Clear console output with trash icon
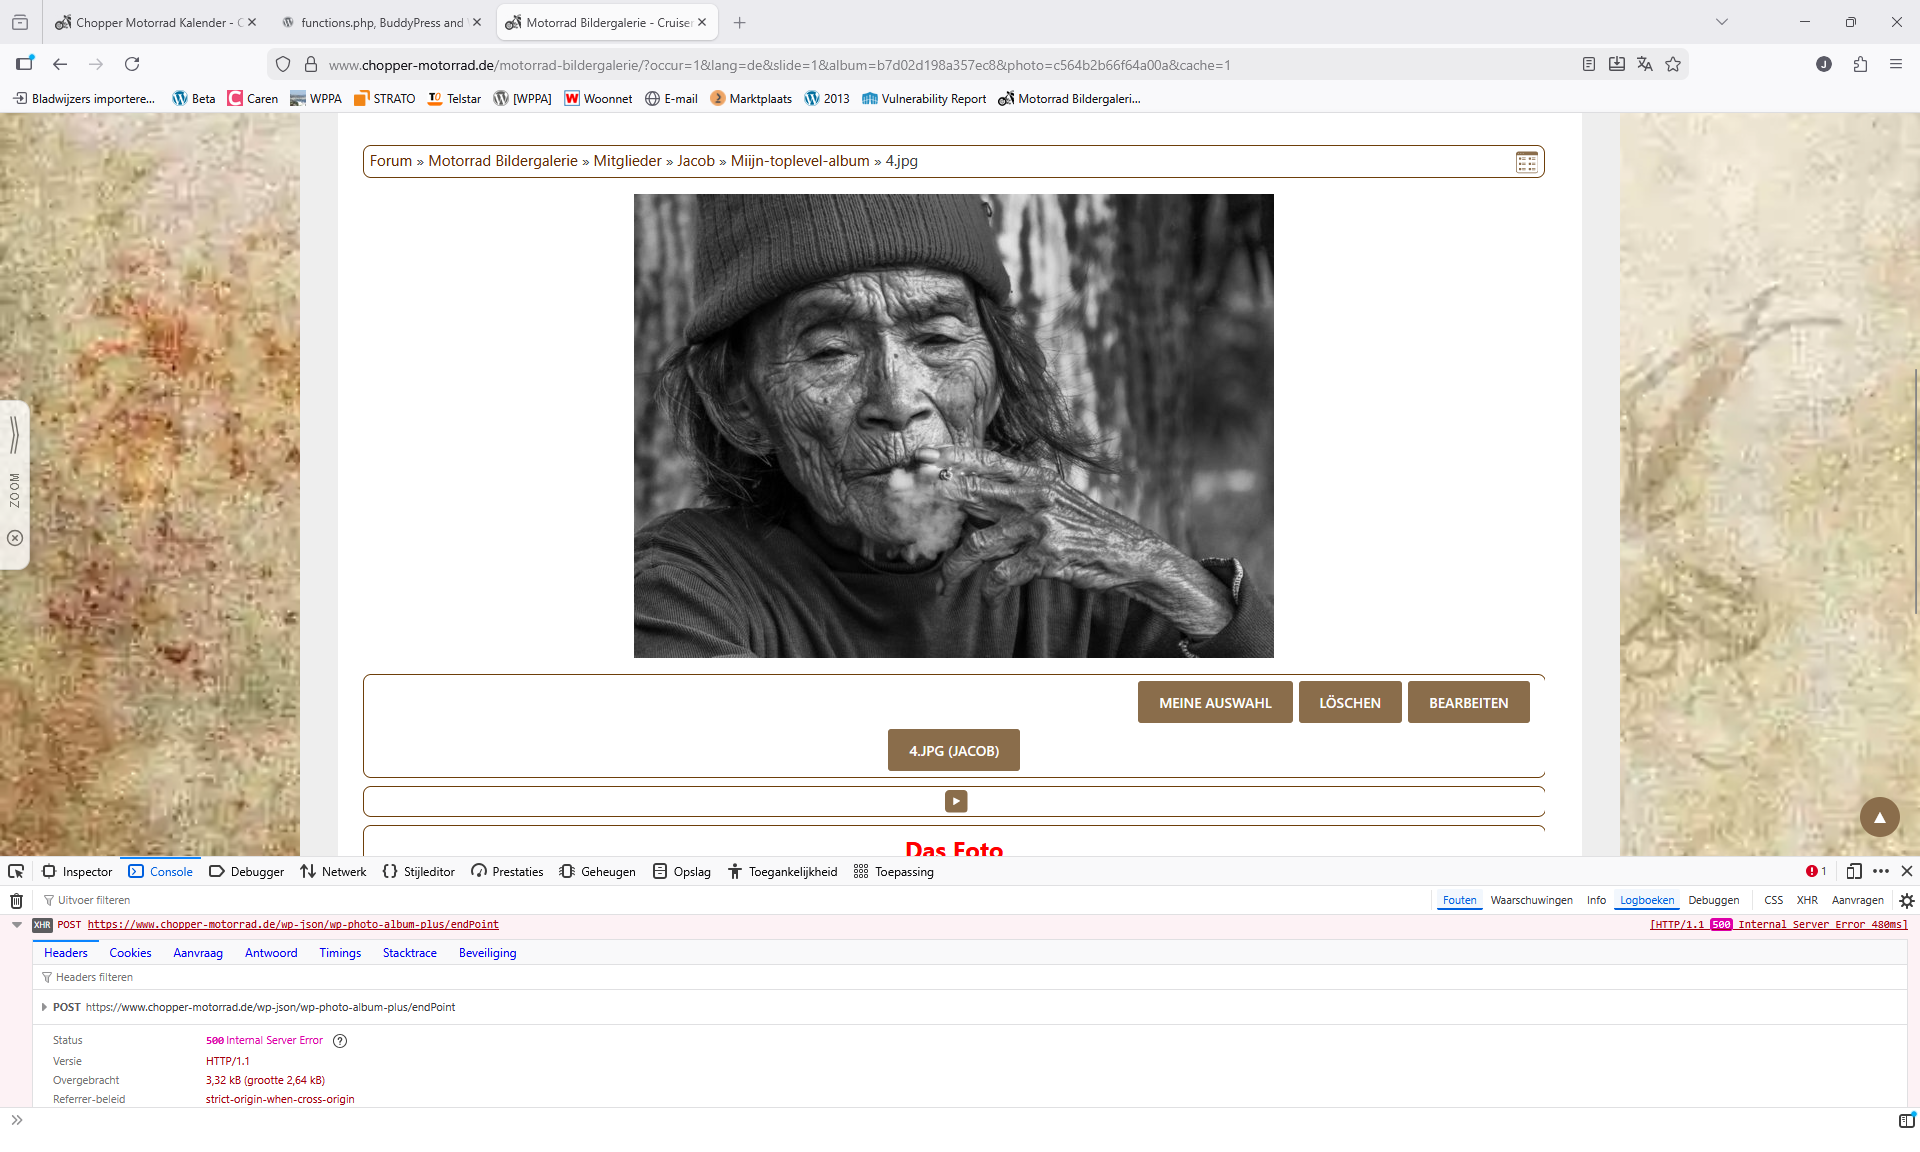Viewport: 1920px width, 1152px height. click(x=16, y=900)
